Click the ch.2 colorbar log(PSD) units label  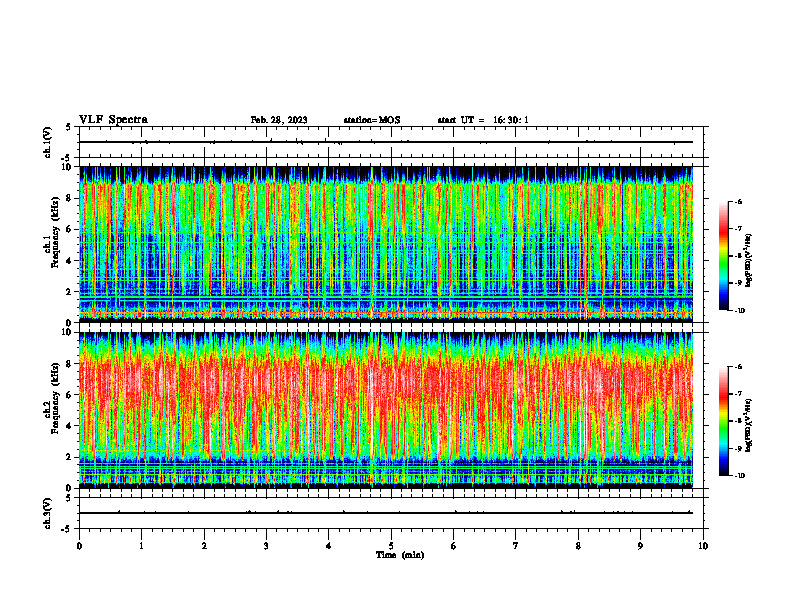(x=749, y=425)
